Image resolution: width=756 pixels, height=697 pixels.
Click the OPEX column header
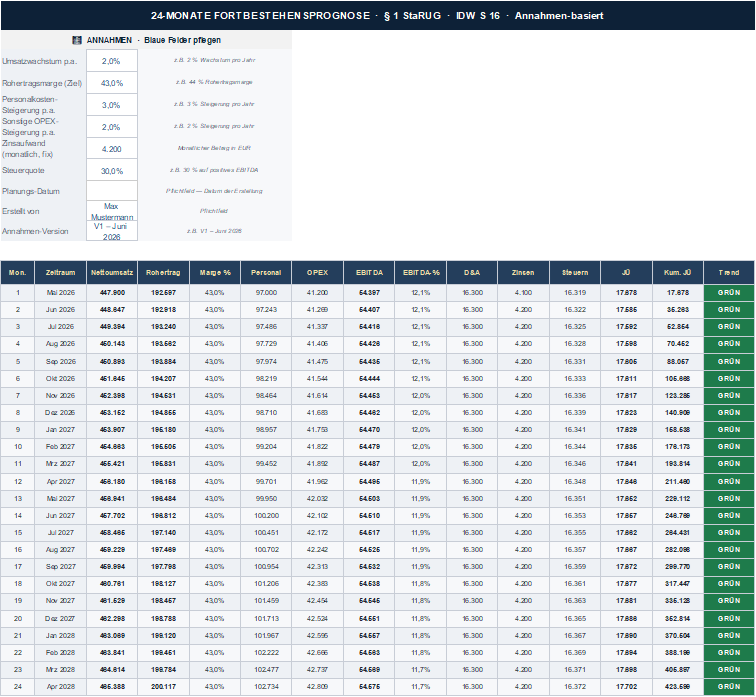(x=318, y=272)
